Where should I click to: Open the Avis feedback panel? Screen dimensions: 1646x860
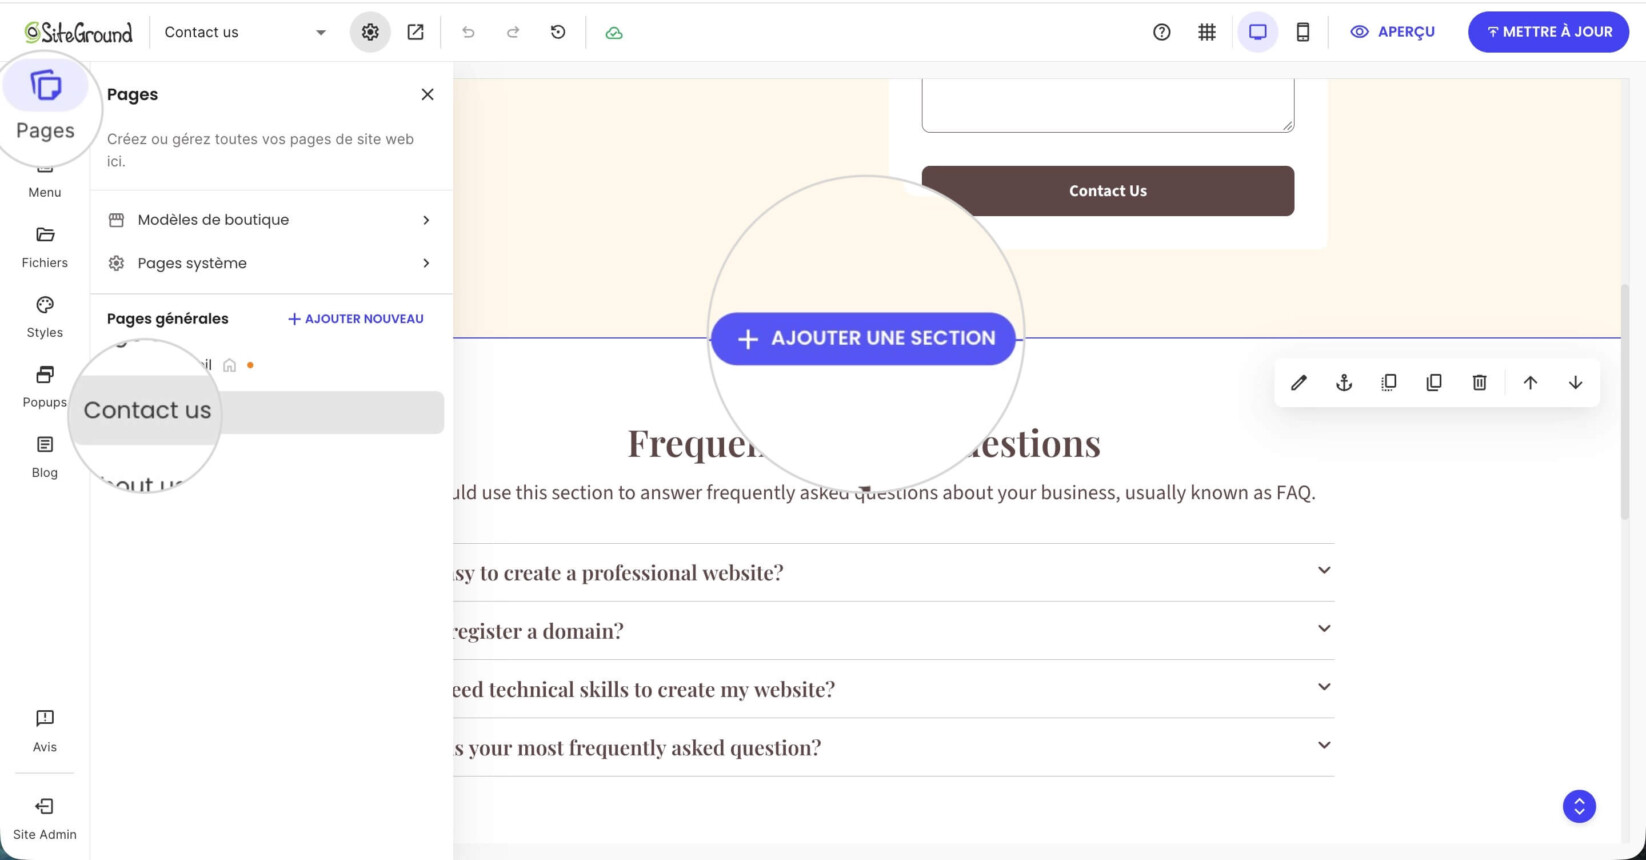45,731
